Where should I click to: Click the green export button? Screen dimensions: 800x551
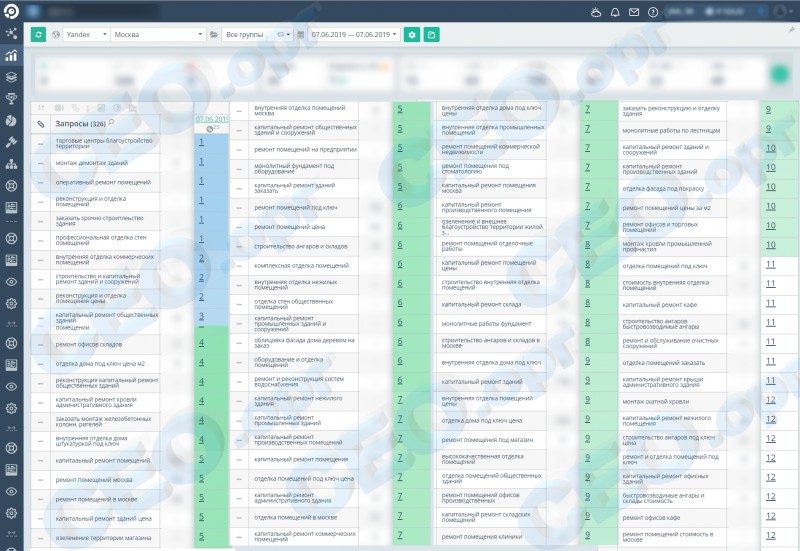click(x=431, y=34)
